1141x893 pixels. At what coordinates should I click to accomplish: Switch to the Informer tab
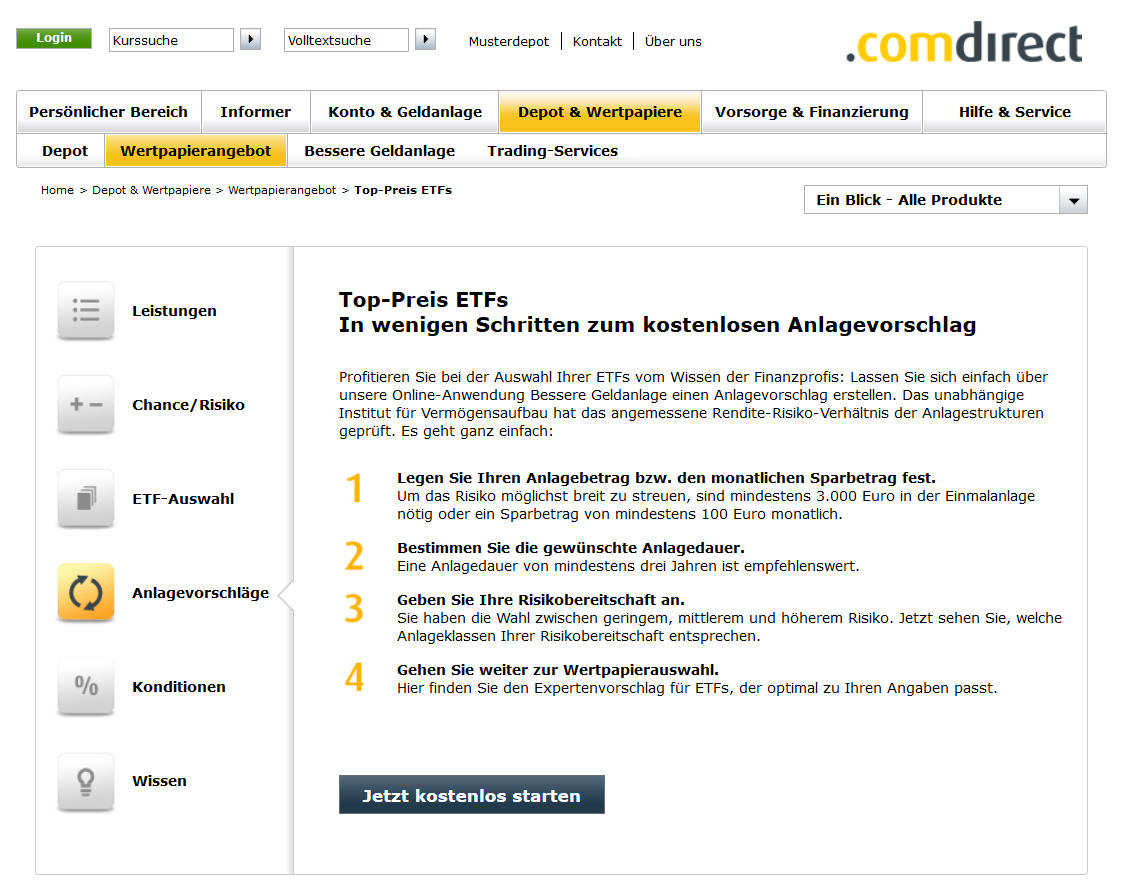pos(255,112)
